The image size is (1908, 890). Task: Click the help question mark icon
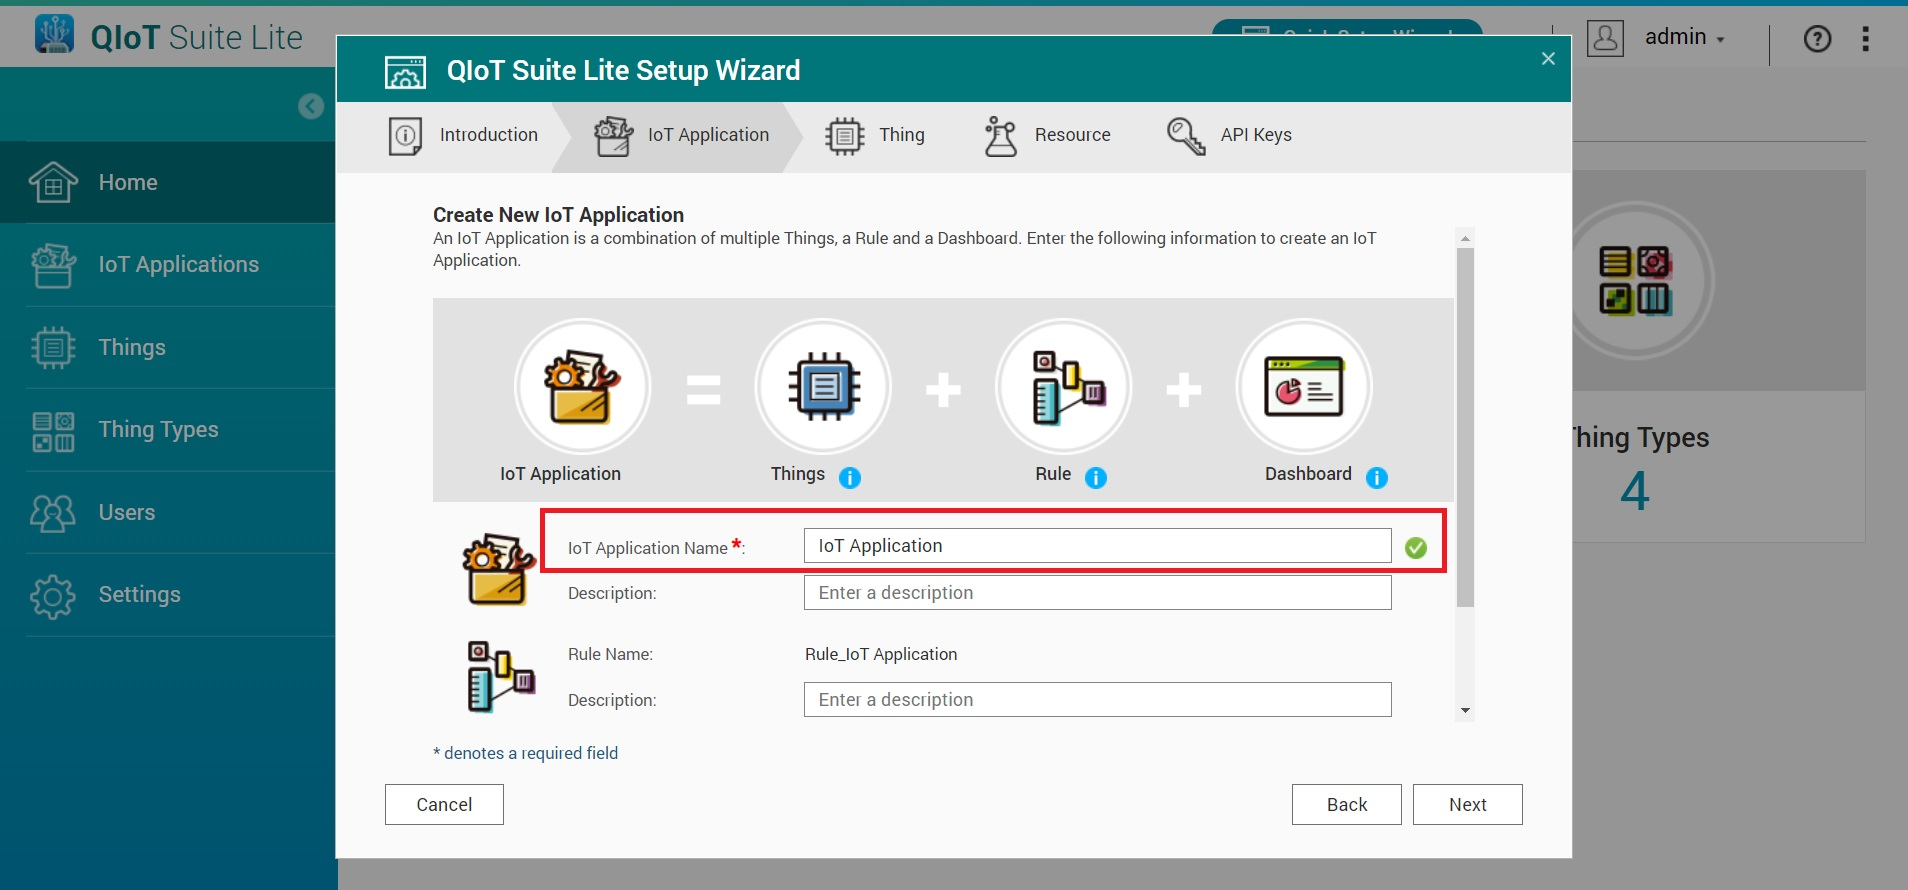pyautogui.click(x=1817, y=39)
